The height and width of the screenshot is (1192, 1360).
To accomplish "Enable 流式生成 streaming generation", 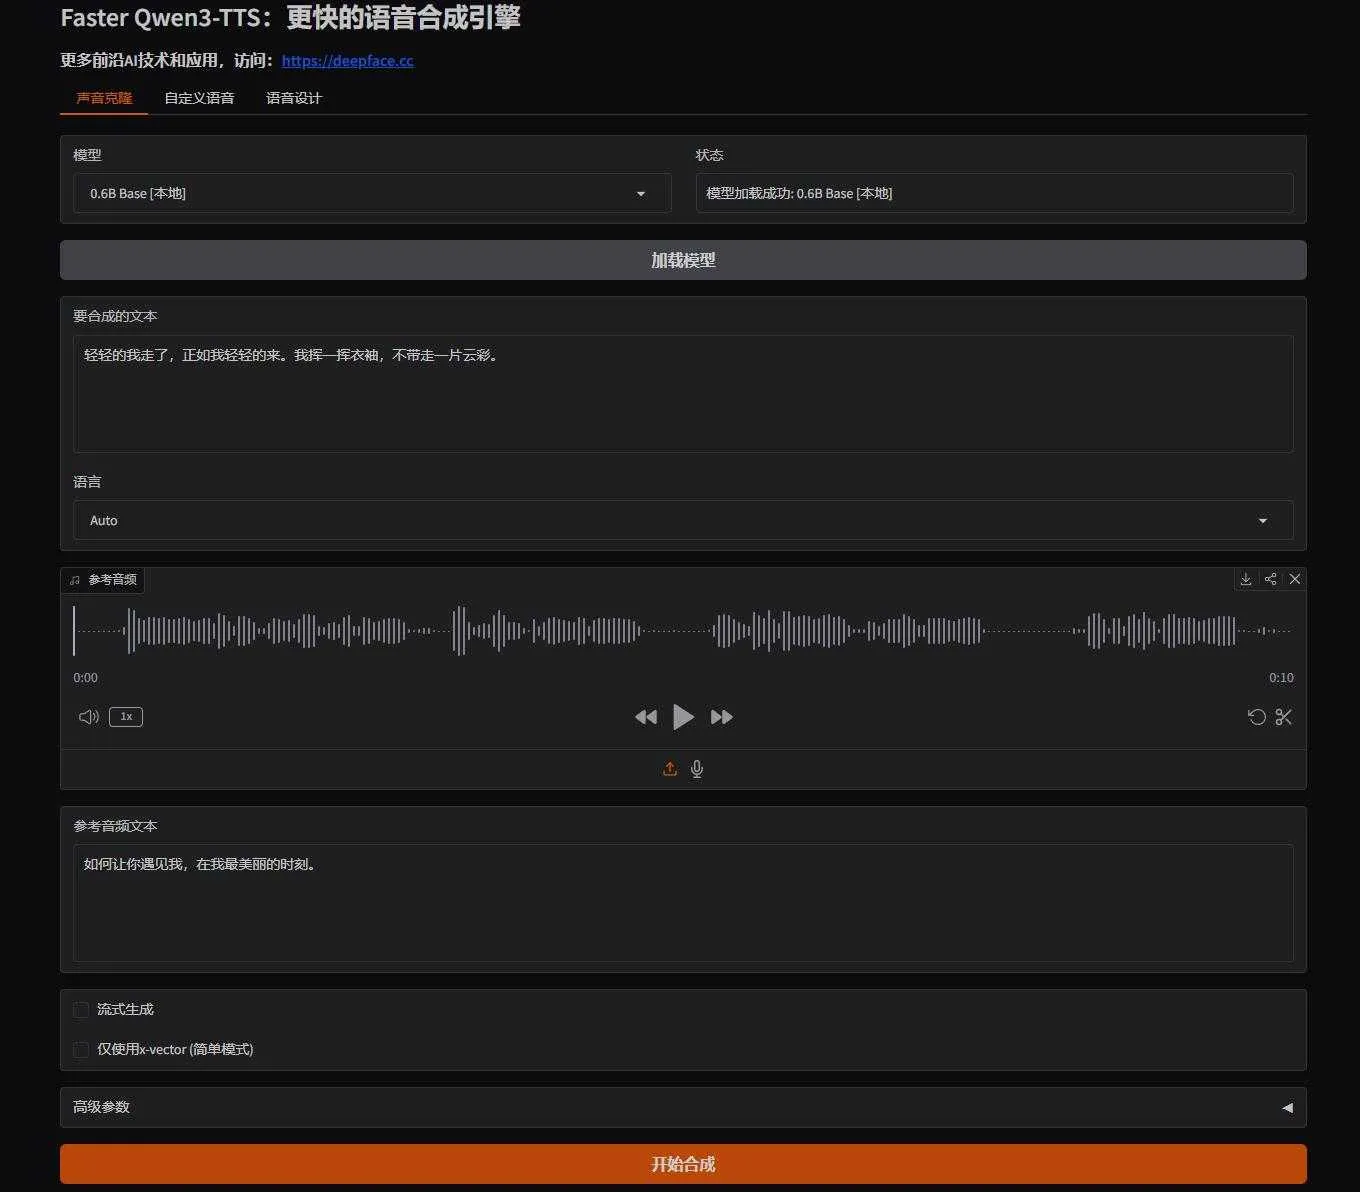I will tap(80, 1009).
